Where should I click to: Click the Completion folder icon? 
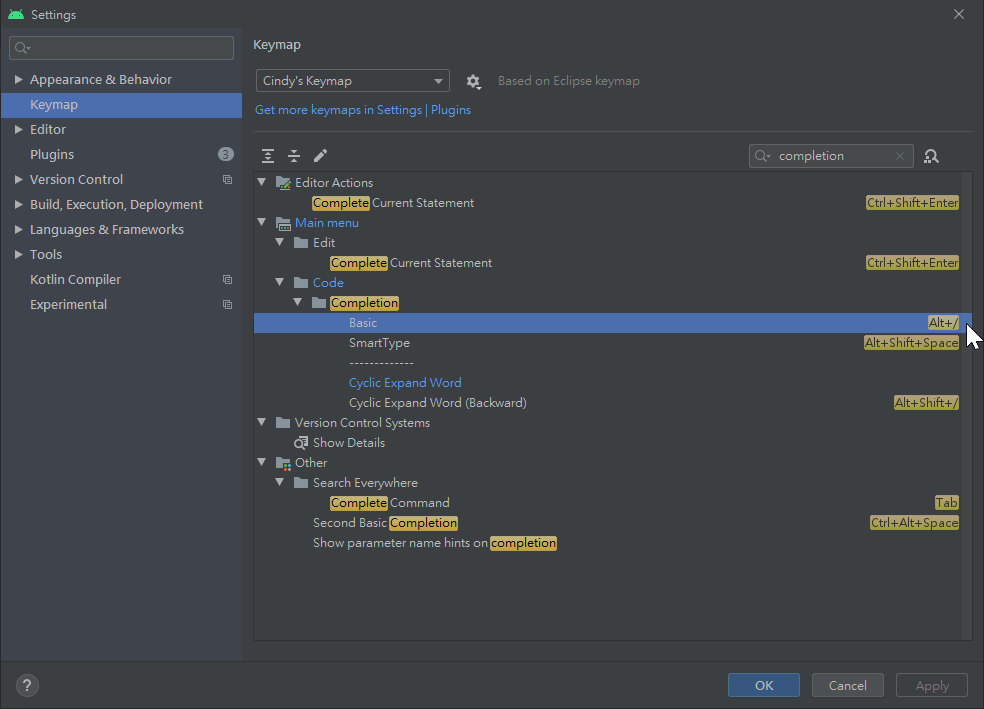pyautogui.click(x=319, y=303)
